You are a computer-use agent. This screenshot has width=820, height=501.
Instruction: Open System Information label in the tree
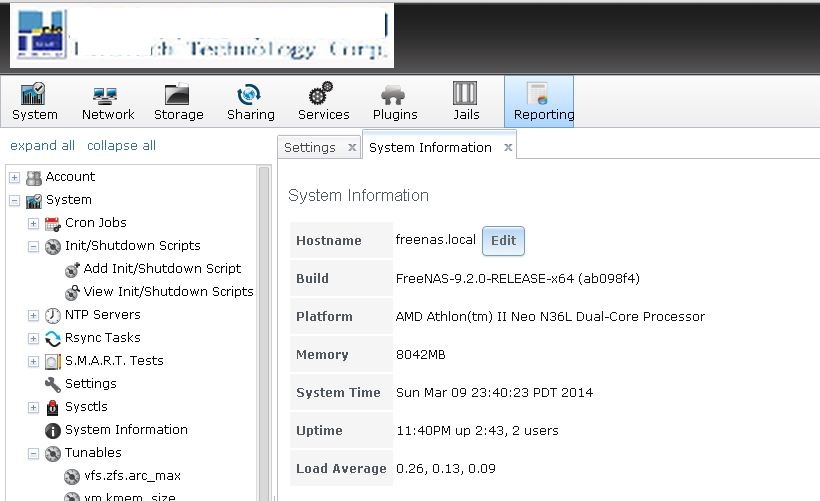(126, 430)
